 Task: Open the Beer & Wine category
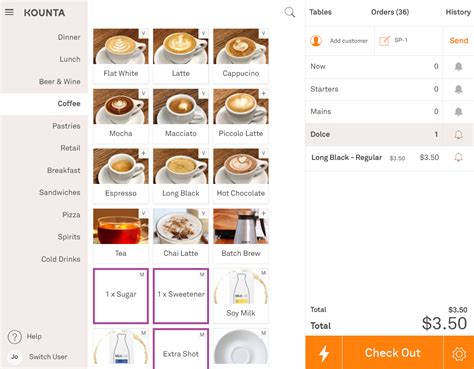(60, 82)
